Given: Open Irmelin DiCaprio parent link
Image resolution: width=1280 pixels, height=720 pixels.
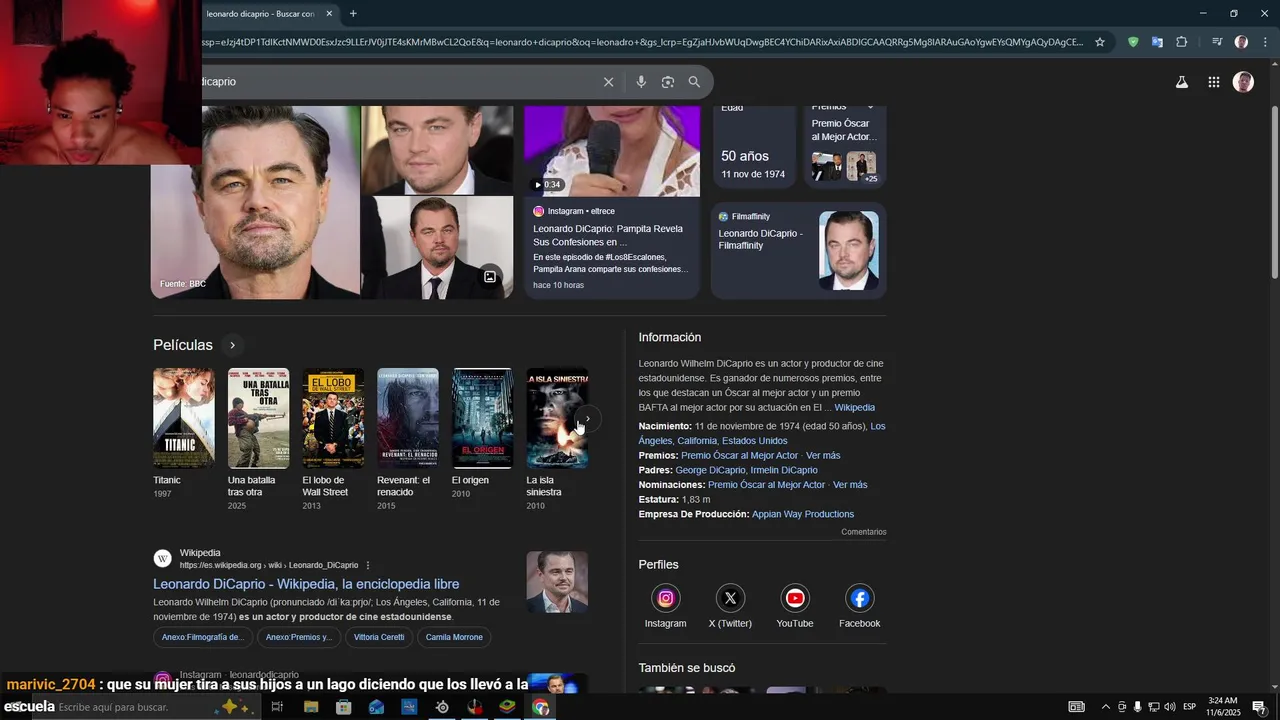Looking at the screenshot, I should tap(784, 470).
